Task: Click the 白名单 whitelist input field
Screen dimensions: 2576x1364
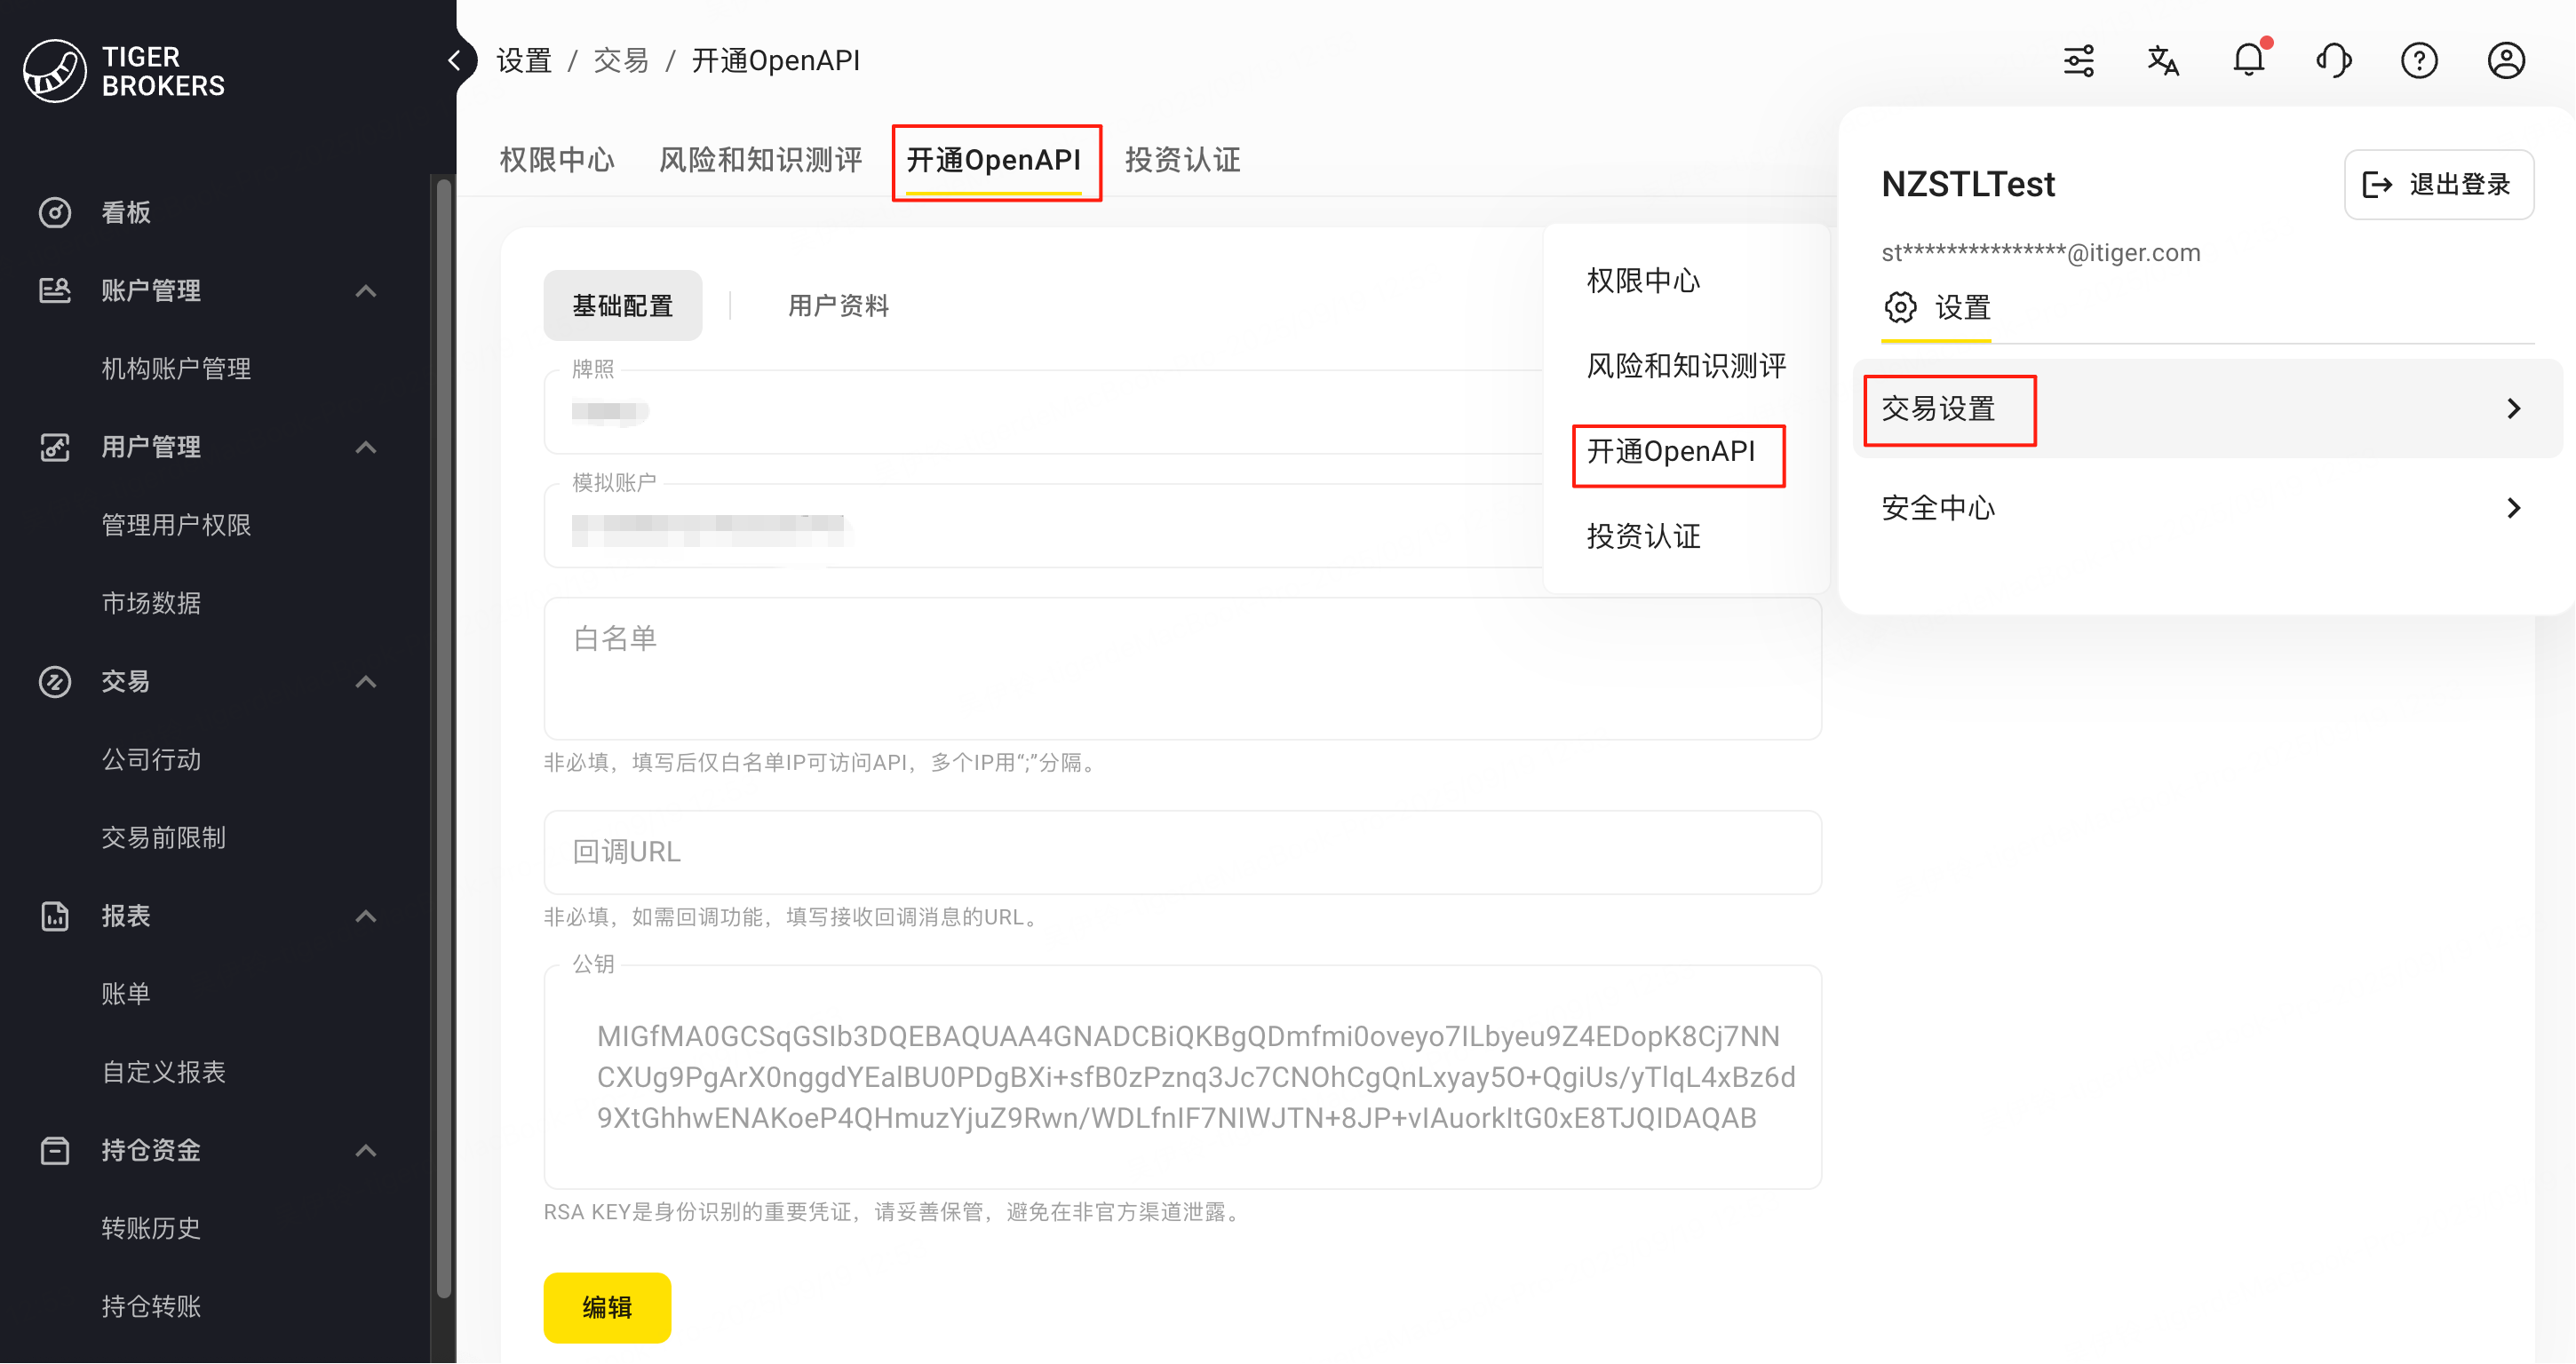Action: [x=1182, y=669]
